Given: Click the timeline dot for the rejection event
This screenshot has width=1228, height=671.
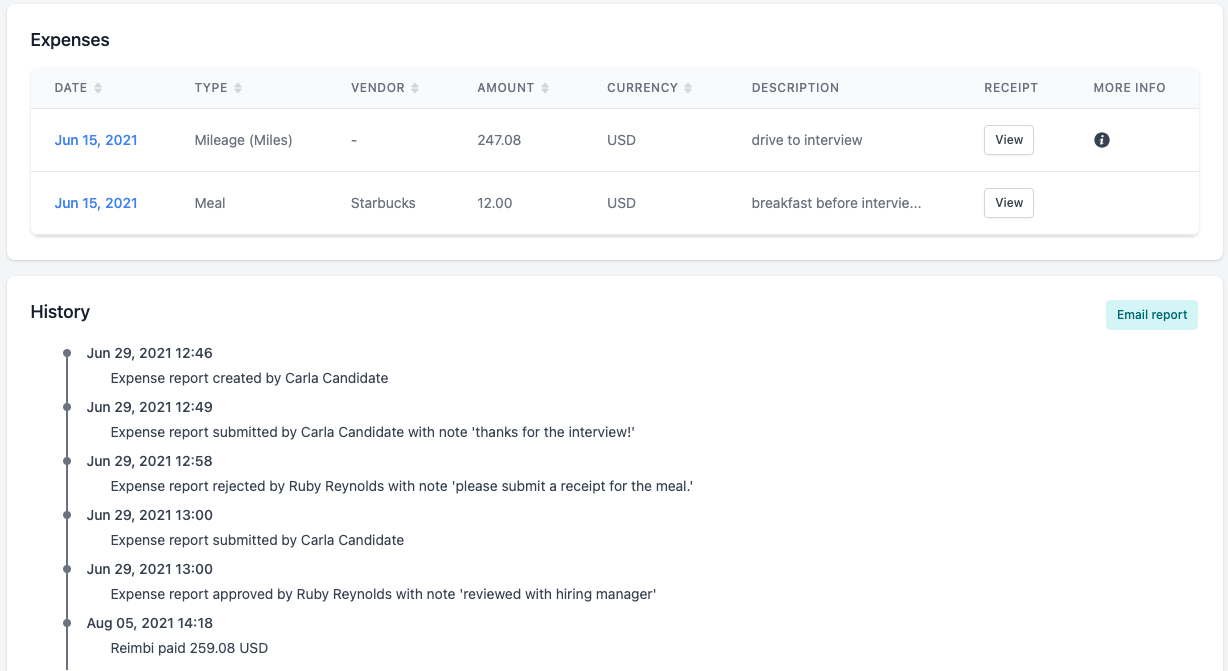Looking at the screenshot, I should (x=66, y=461).
